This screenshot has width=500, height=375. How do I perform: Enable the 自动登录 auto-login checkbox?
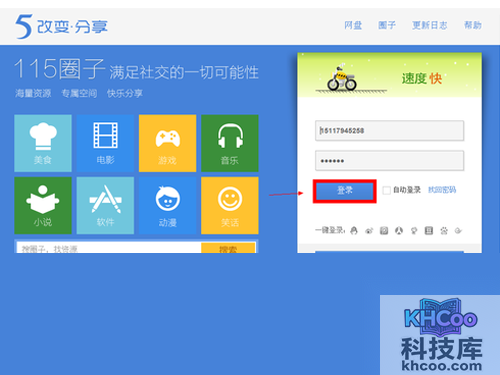click(x=387, y=190)
